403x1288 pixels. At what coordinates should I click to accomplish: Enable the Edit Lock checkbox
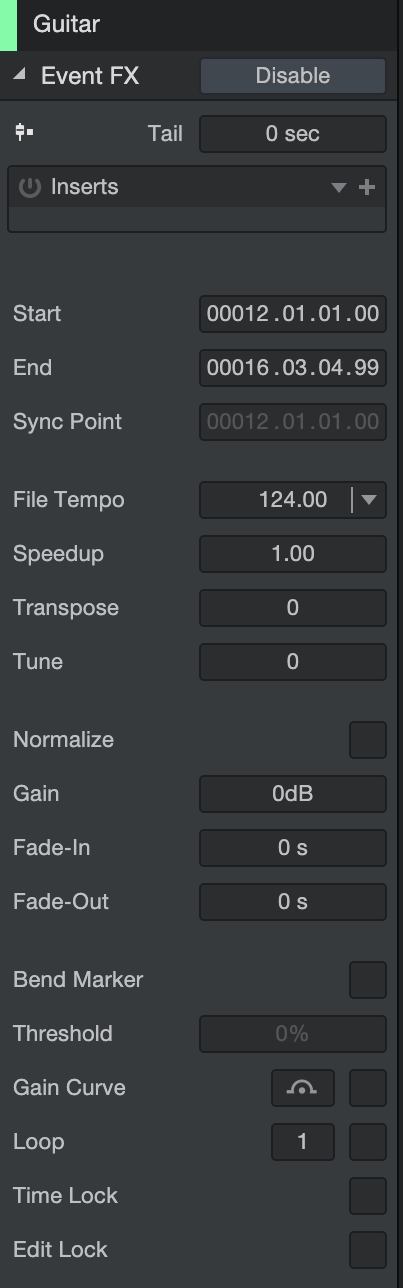(x=367, y=1249)
